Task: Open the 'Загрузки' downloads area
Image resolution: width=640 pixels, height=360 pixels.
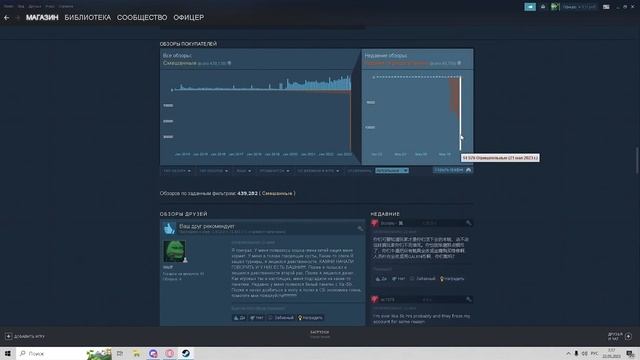Action: tap(320, 334)
